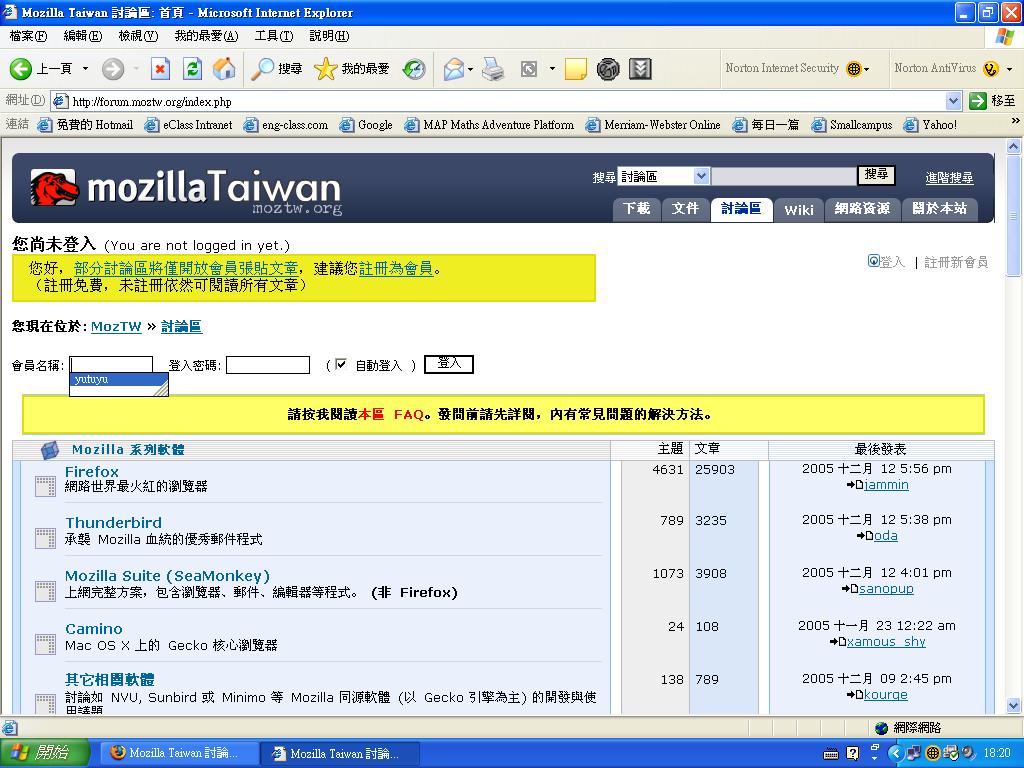Toggle the 自動登入 auto-login checkbox
The image size is (1024, 768).
click(340, 364)
